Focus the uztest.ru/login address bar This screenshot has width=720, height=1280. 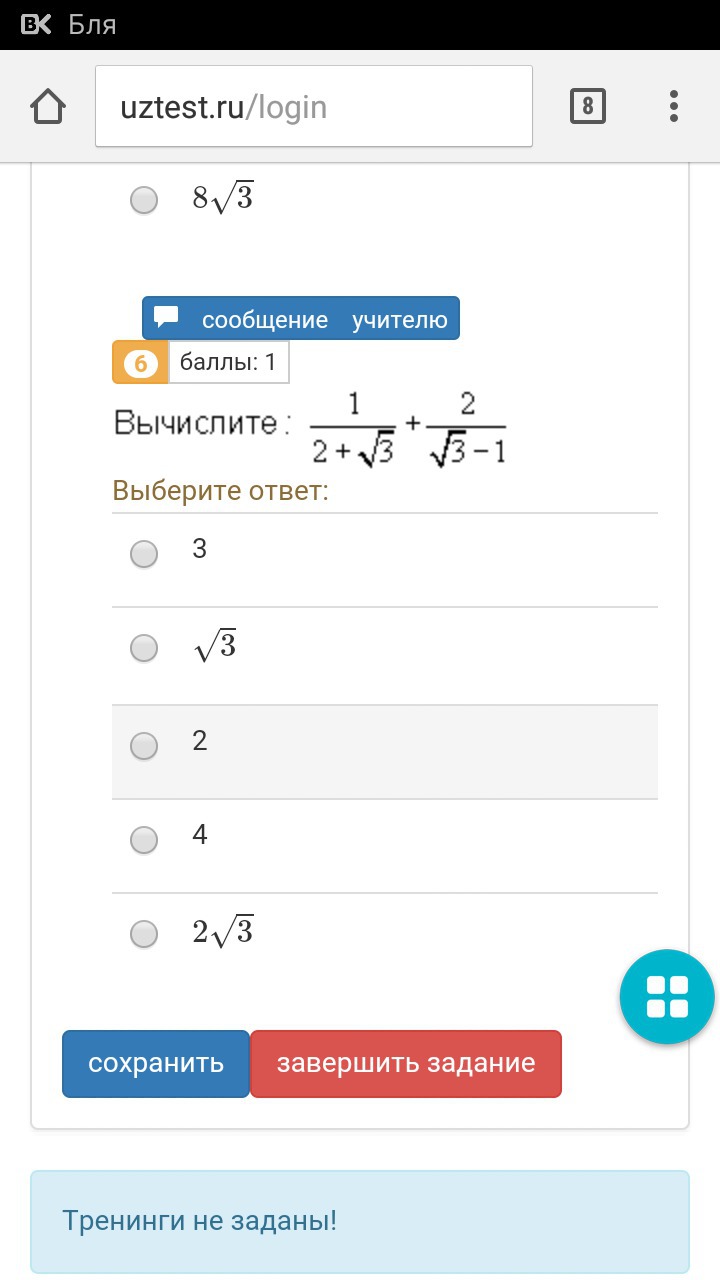(314, 107)
